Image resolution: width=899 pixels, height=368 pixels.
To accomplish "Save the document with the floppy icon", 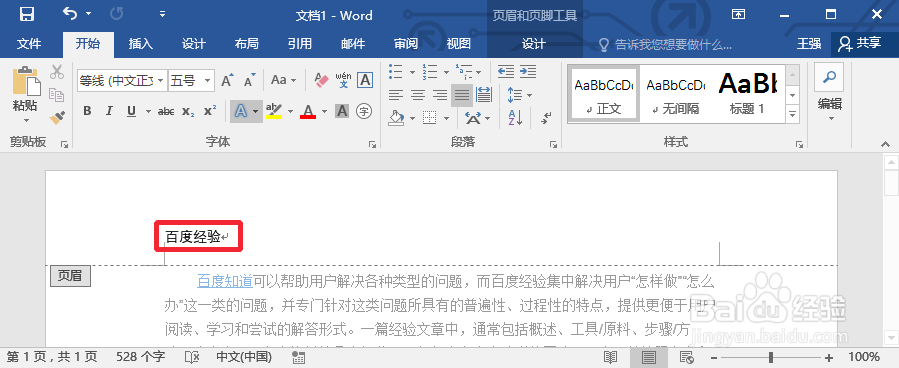I will (x=26, y=14).
